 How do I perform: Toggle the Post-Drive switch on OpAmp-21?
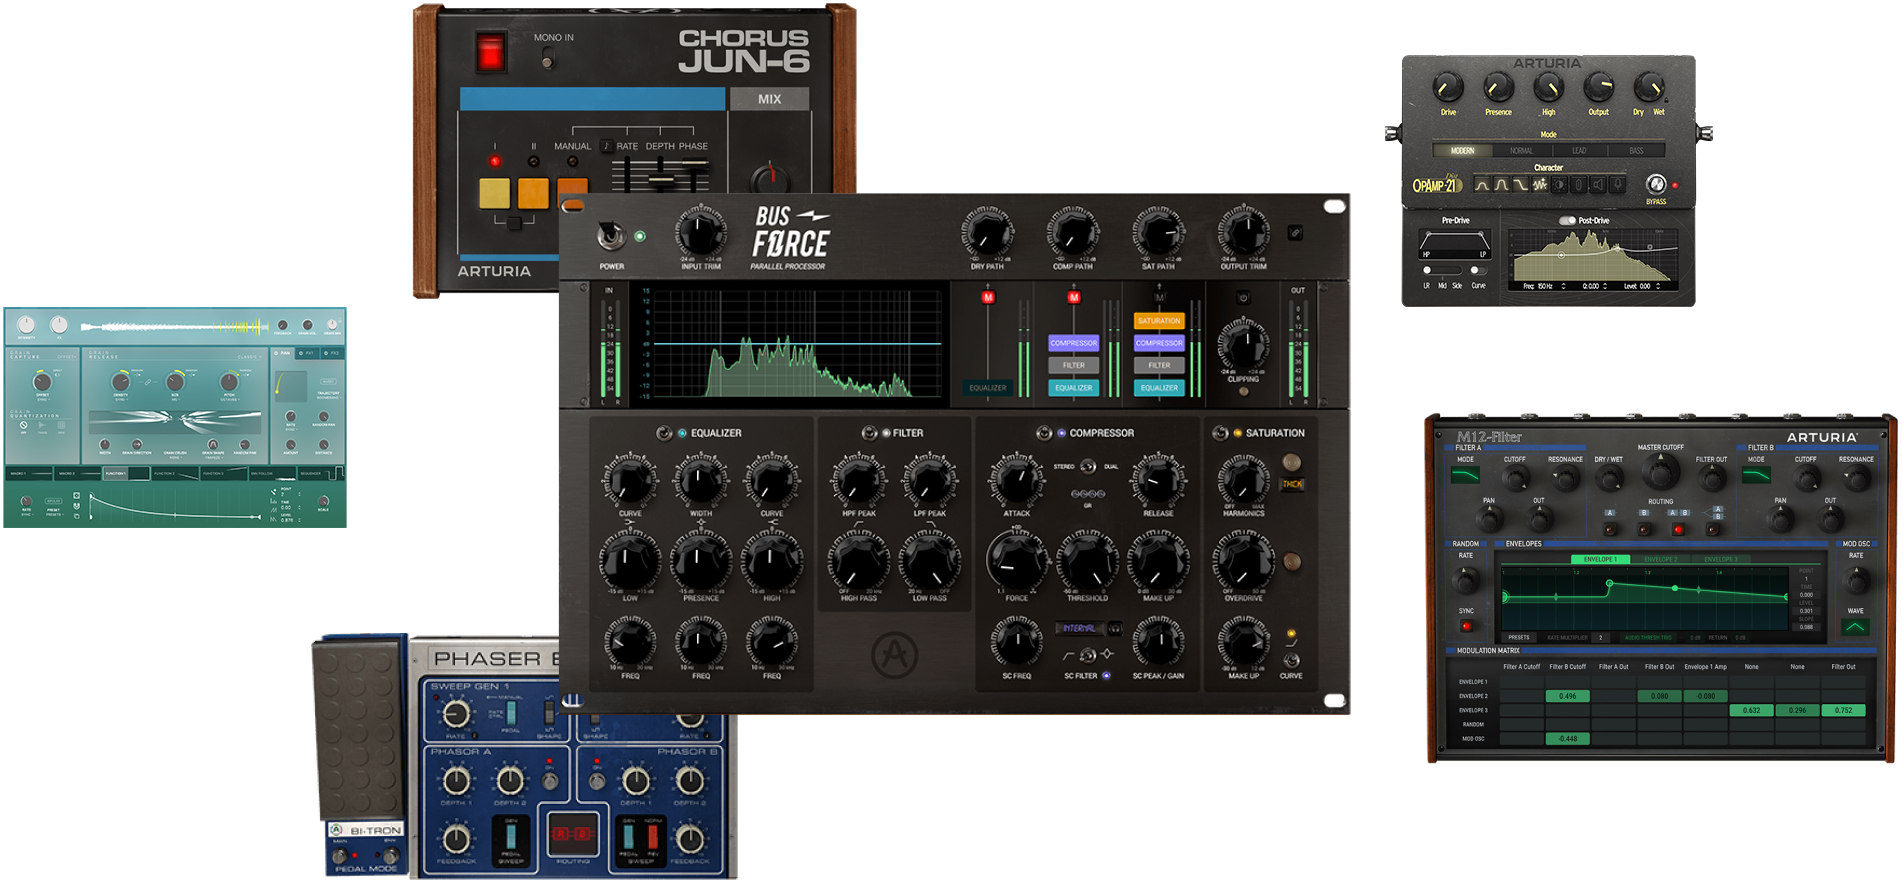(1567, 221)
